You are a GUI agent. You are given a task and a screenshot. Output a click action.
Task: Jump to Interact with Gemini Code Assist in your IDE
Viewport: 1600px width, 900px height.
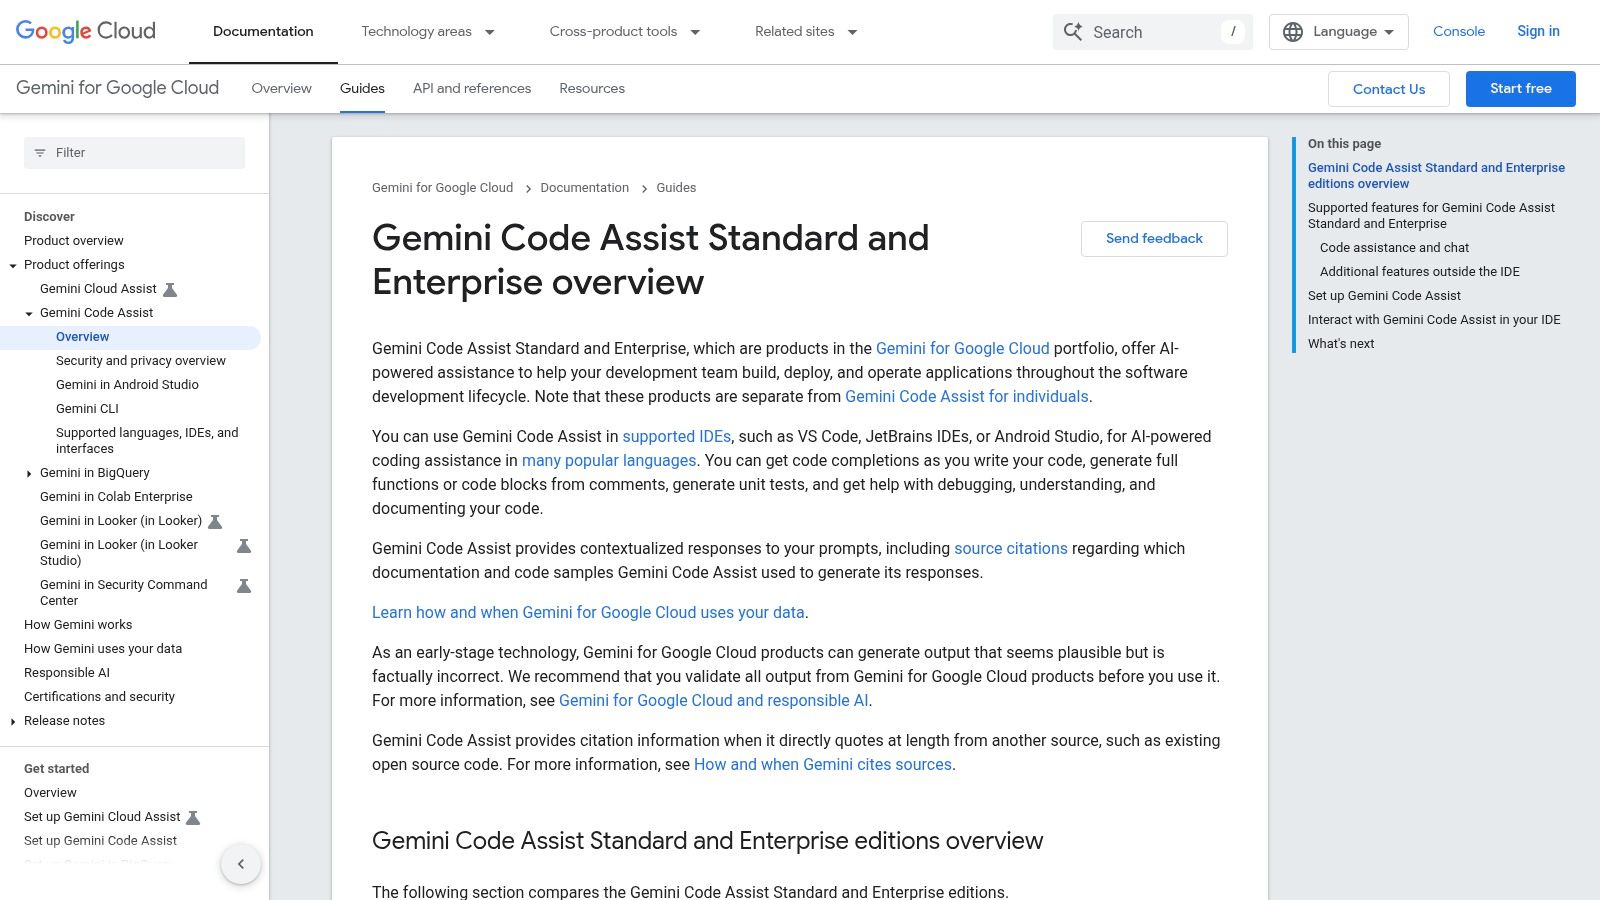pos(1434,320)
